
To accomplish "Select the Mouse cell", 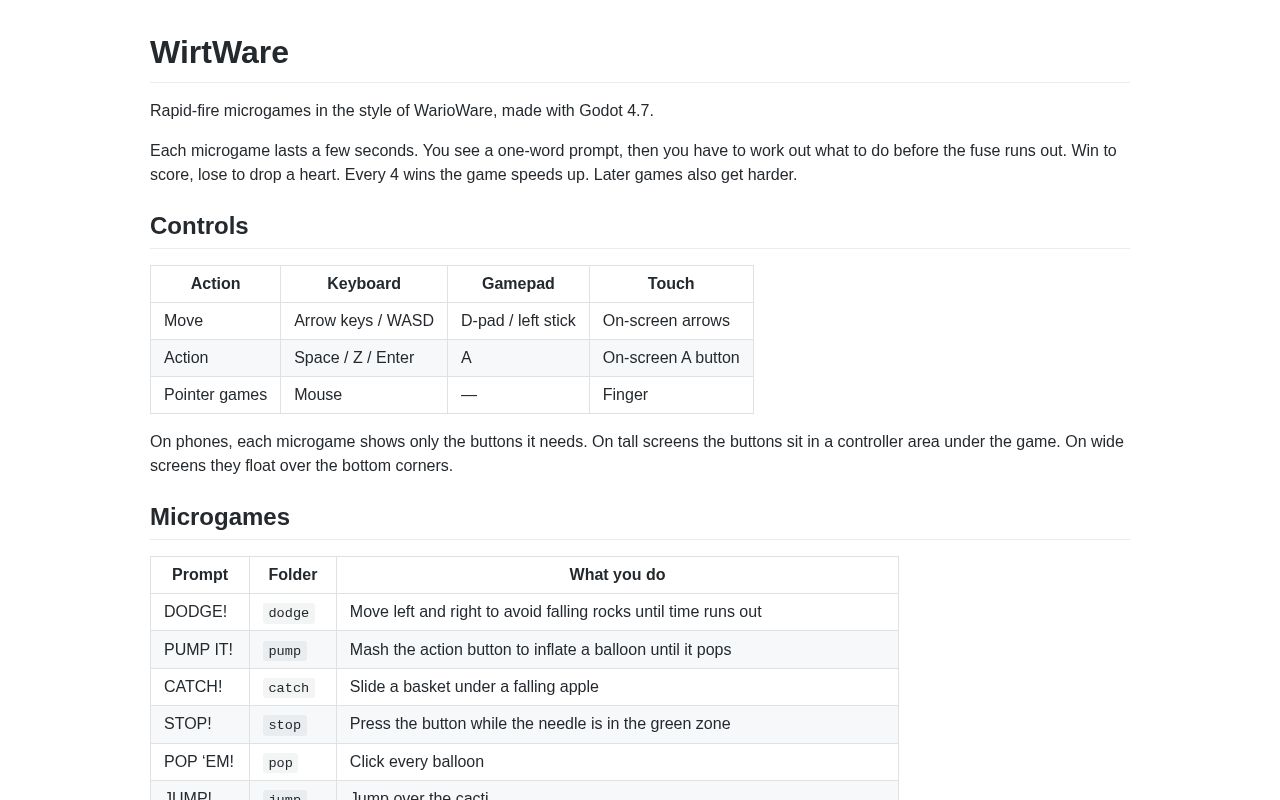I will tap(364, 395).
